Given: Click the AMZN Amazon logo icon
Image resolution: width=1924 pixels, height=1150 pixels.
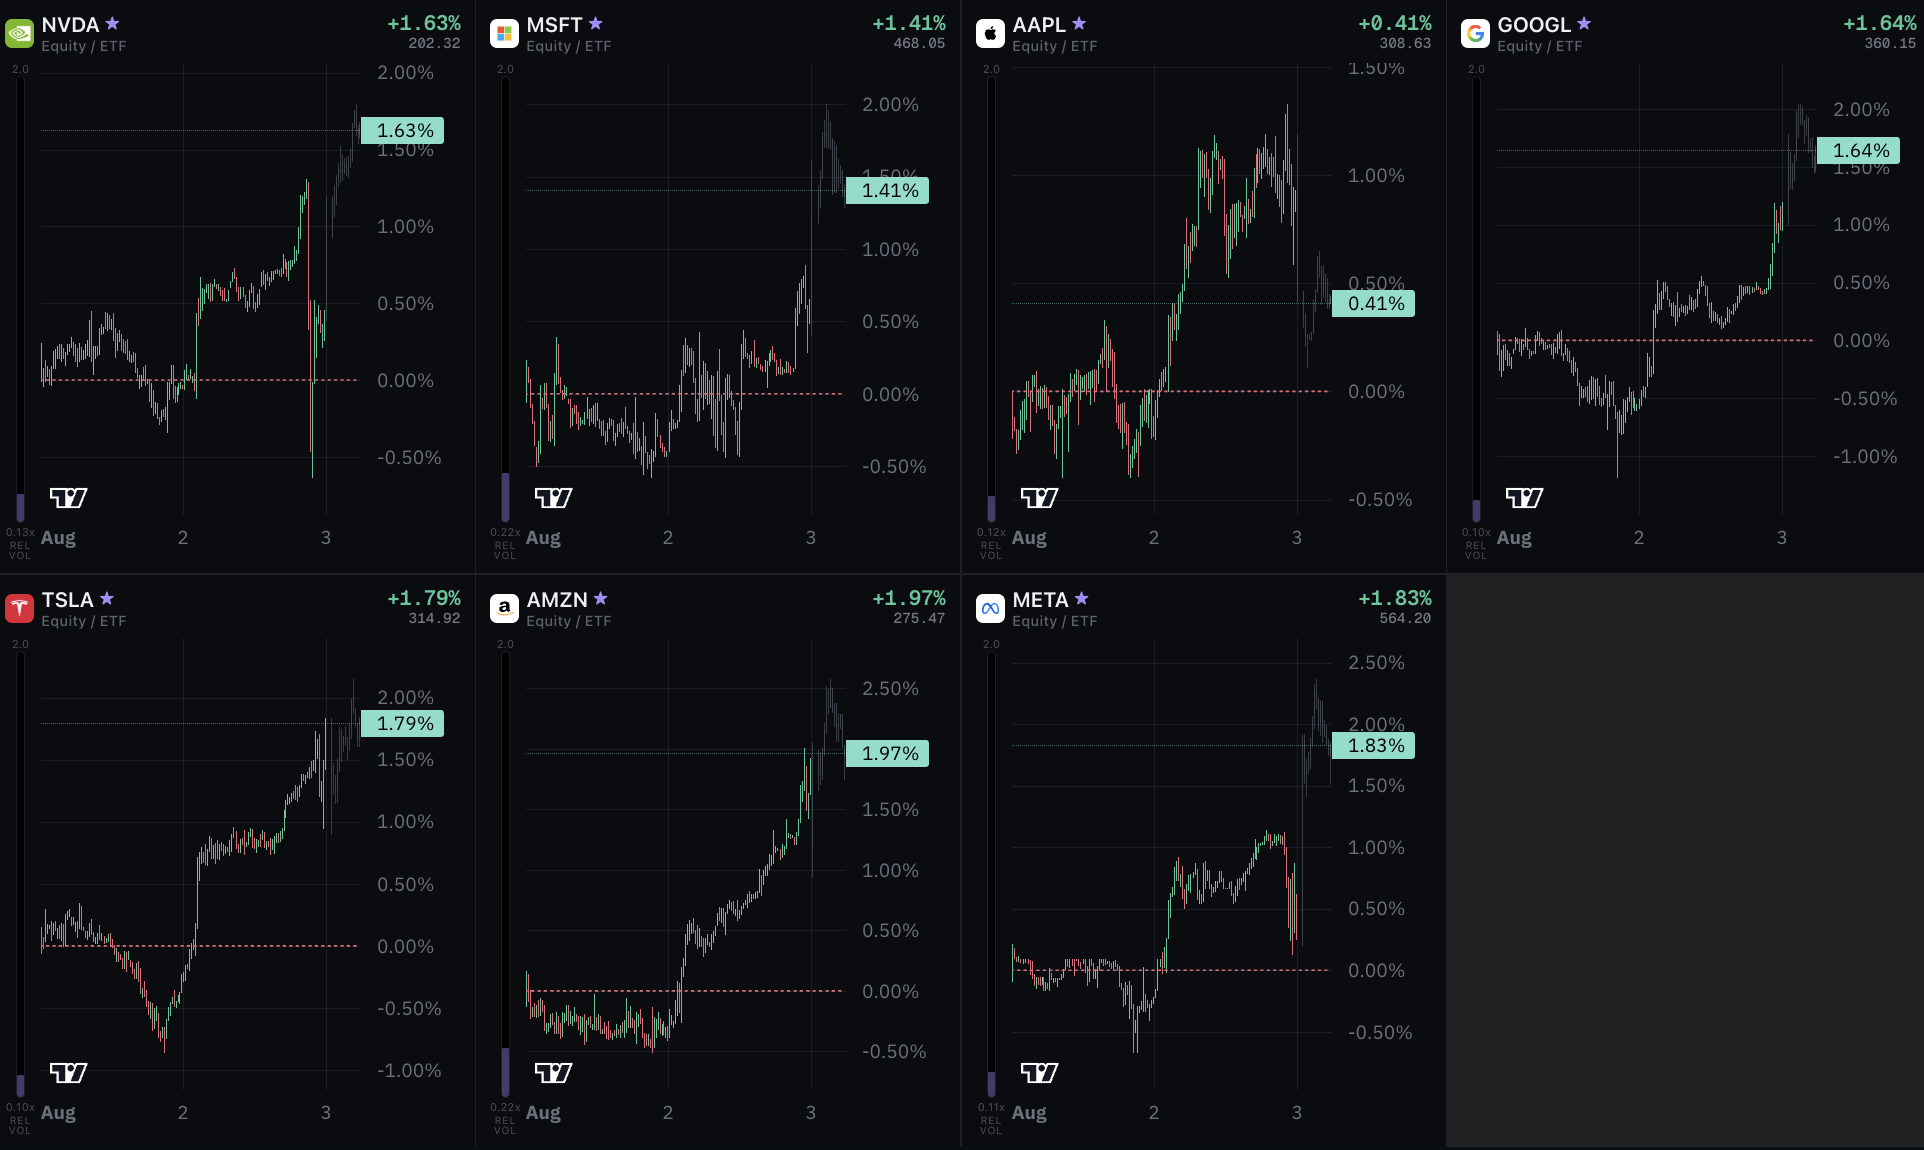Looking at the screenshot, I should 504,609.
